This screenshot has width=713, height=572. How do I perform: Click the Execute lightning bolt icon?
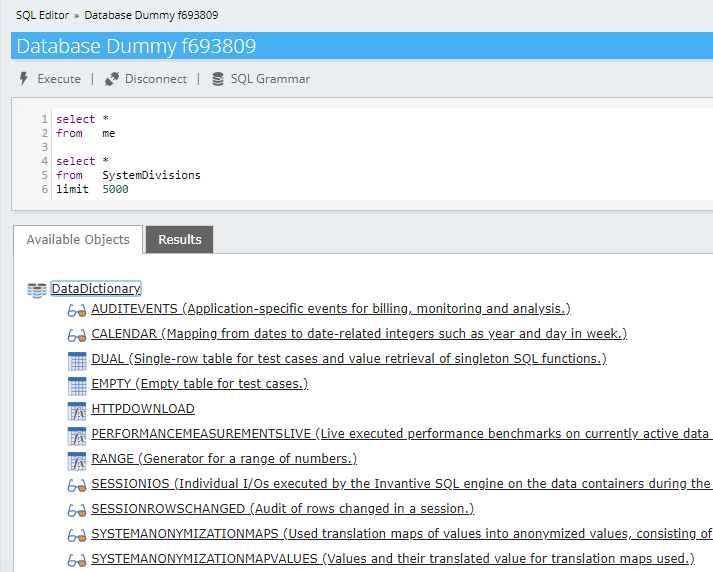pos(24,79)
